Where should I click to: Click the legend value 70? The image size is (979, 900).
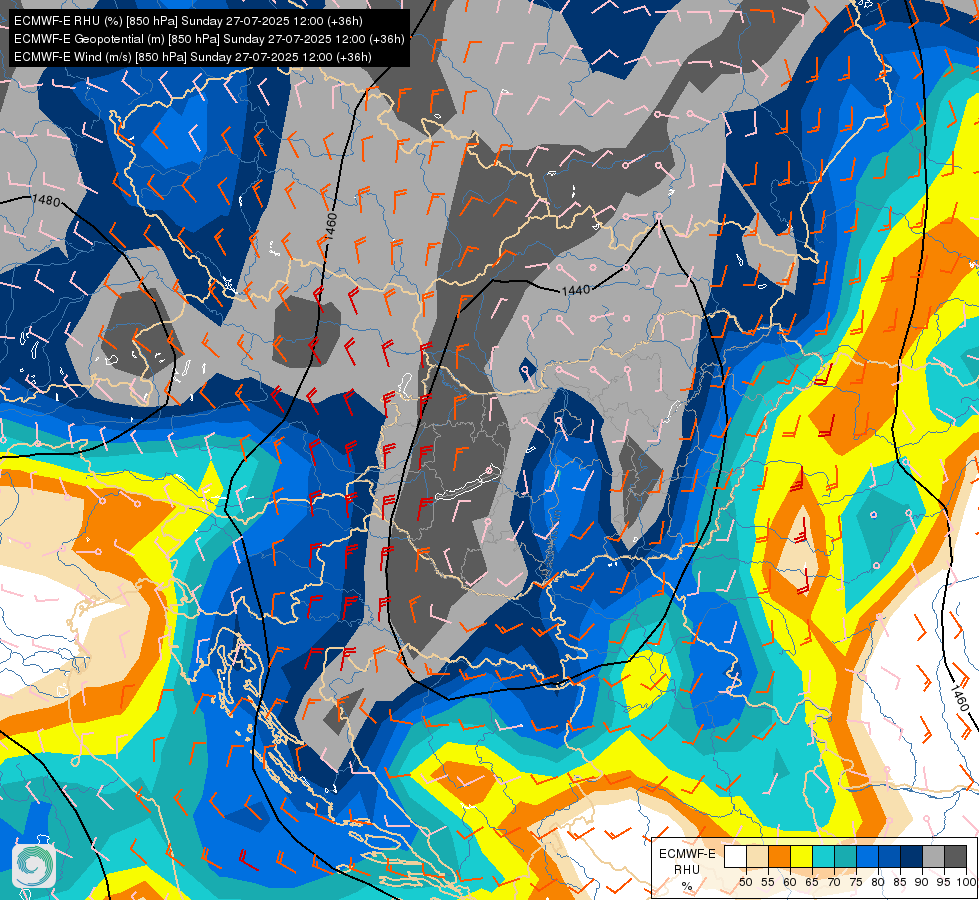click(834, 882)
